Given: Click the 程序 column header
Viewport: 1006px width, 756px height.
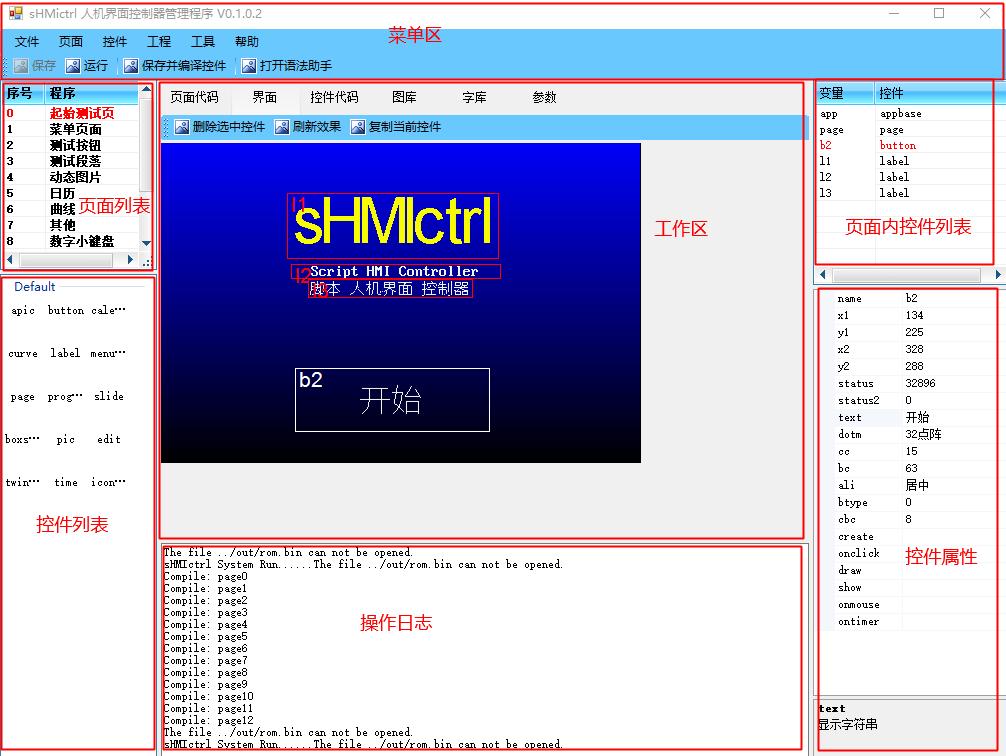Looking at the screenshot, I should coord(92,93).
